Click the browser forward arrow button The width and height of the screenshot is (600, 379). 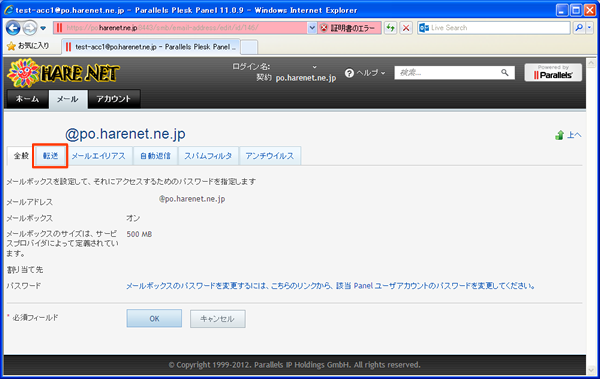[x=29, y=28]
